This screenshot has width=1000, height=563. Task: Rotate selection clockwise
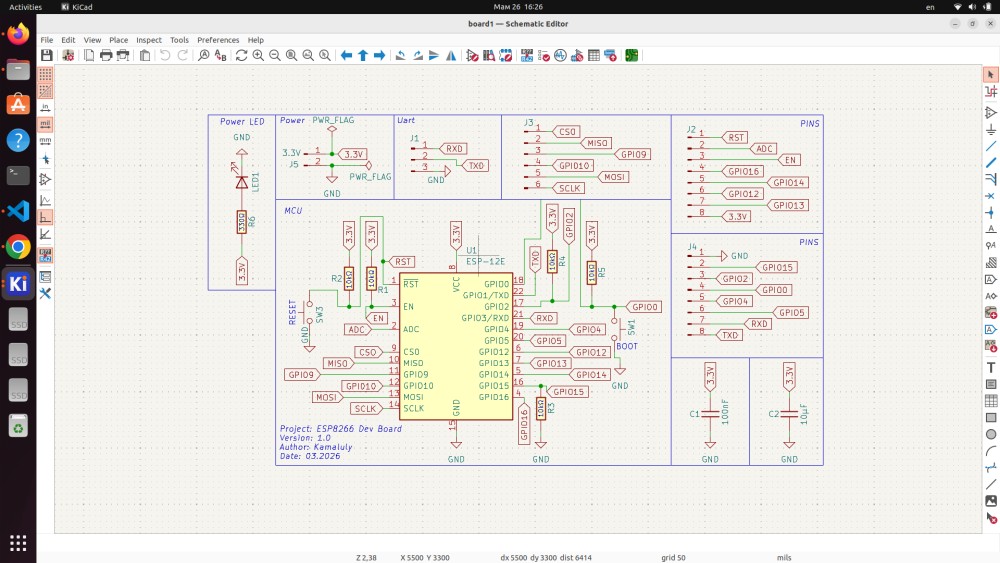point(418,55)
